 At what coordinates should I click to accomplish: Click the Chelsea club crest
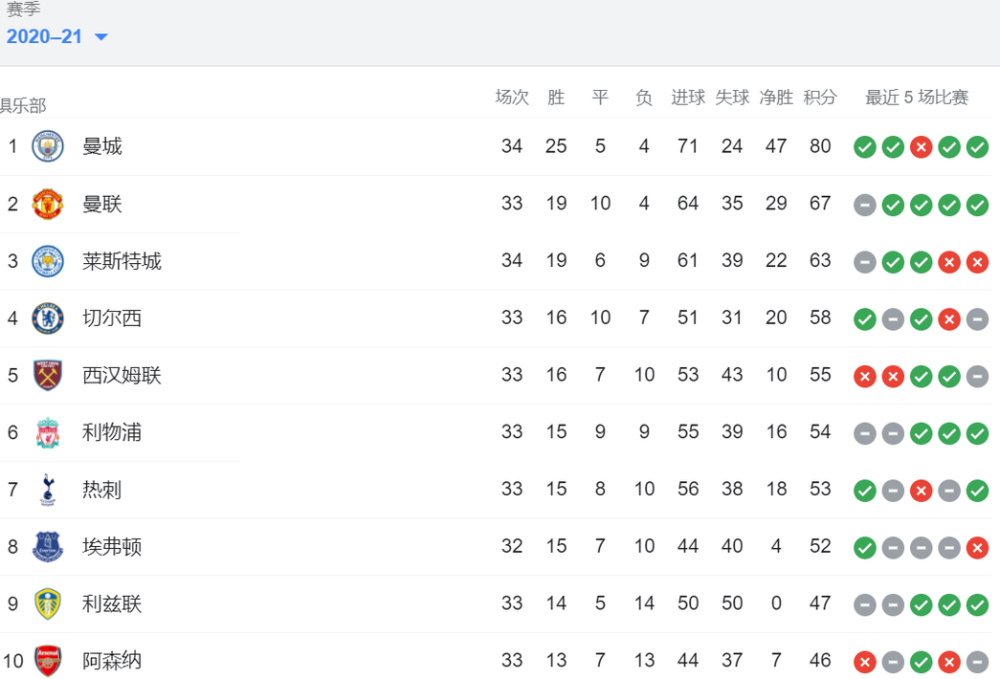point(48,318)
